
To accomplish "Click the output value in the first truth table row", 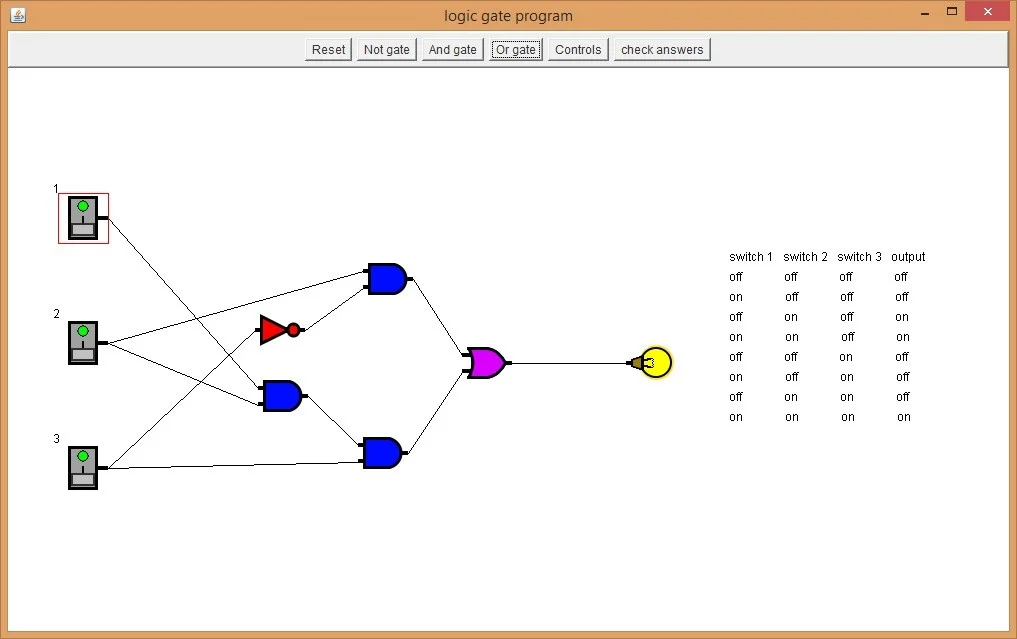I will click(901, 277).
